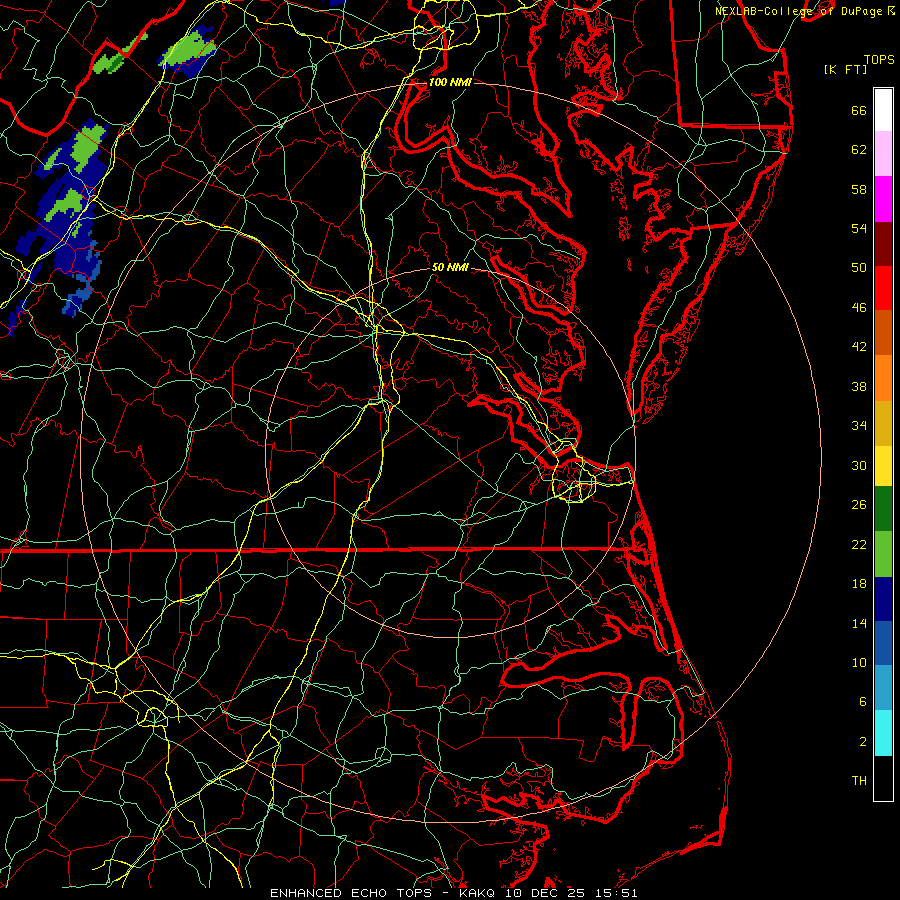Click the dark green 26 kft legend swatch
900x900 pixels.
tap(883, 509)
